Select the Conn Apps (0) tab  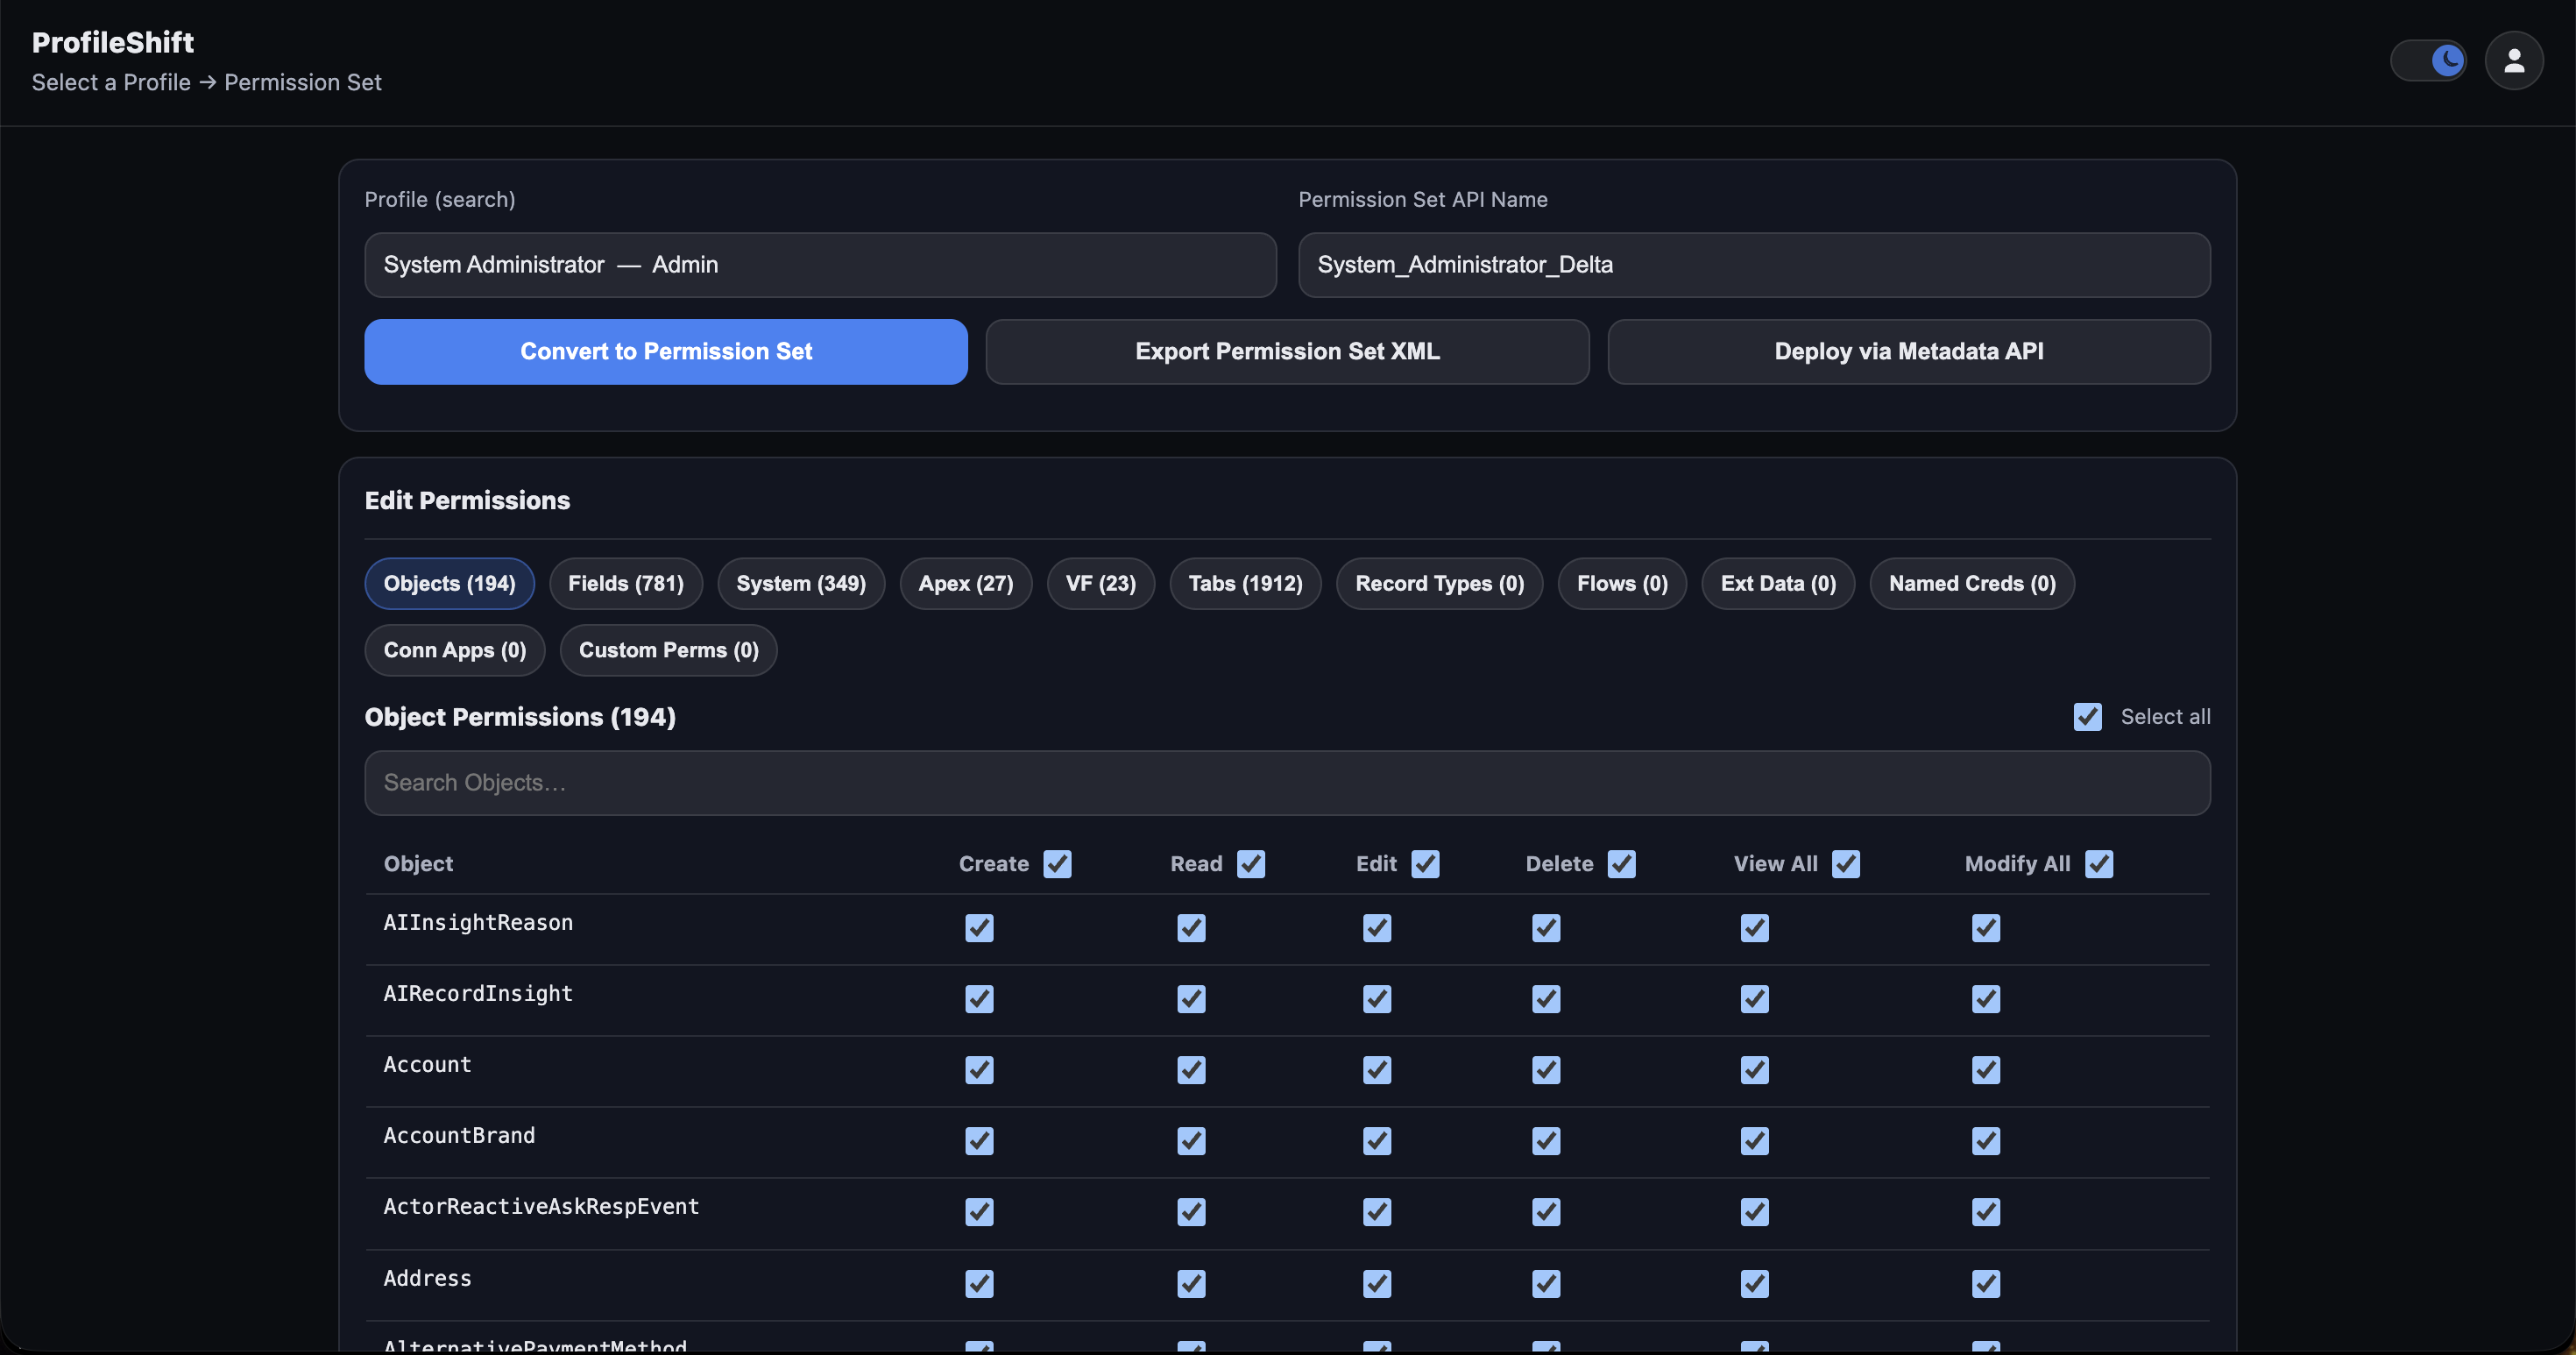[x=455, y=651]
